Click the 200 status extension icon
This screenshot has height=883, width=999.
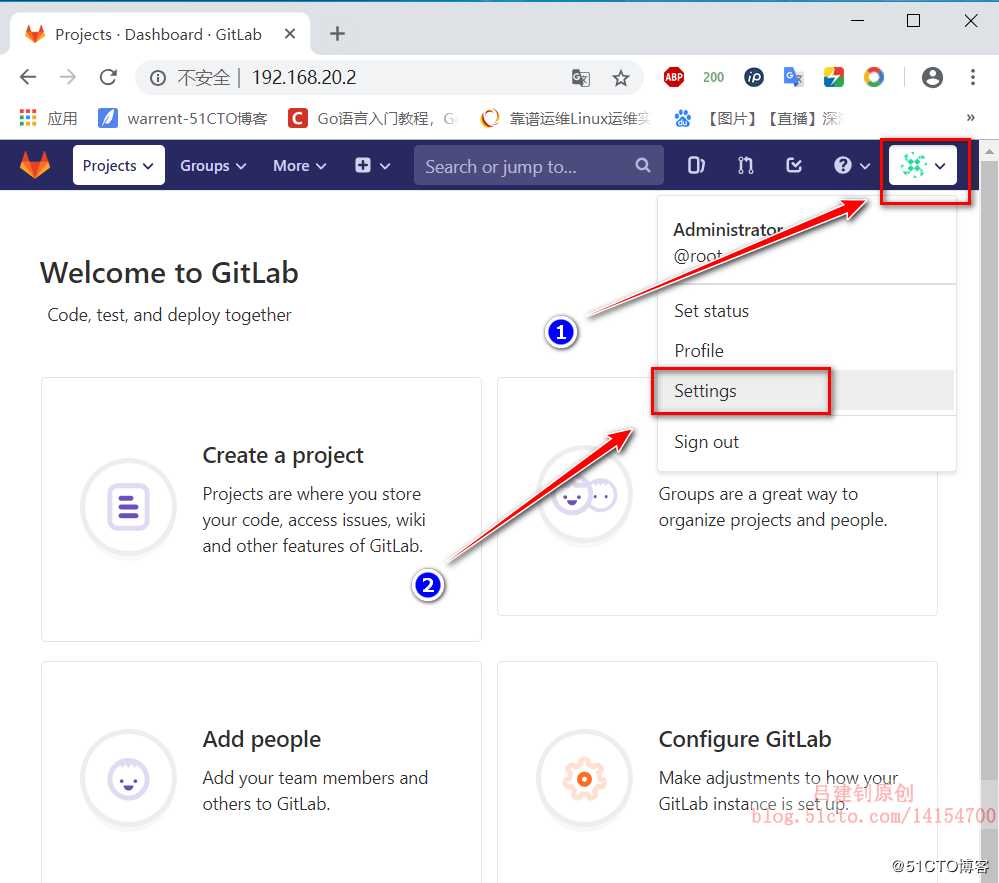713,77
